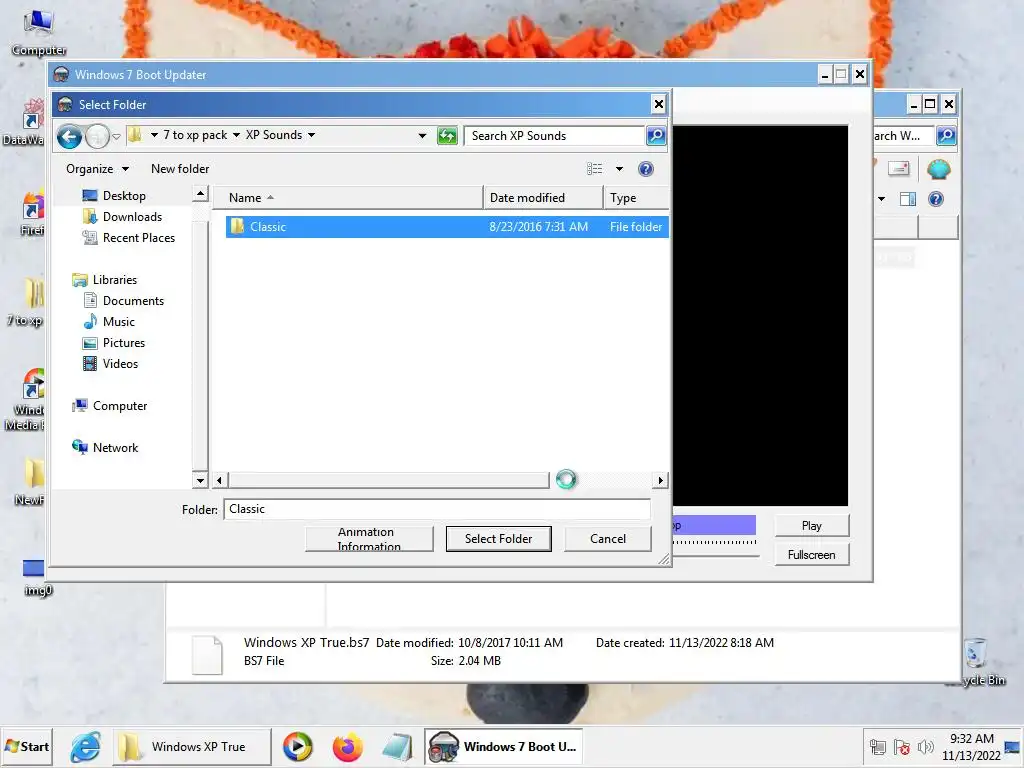Close the Select Folder dialog
This screenshot has height=768, width=1024.
point(659,104)
